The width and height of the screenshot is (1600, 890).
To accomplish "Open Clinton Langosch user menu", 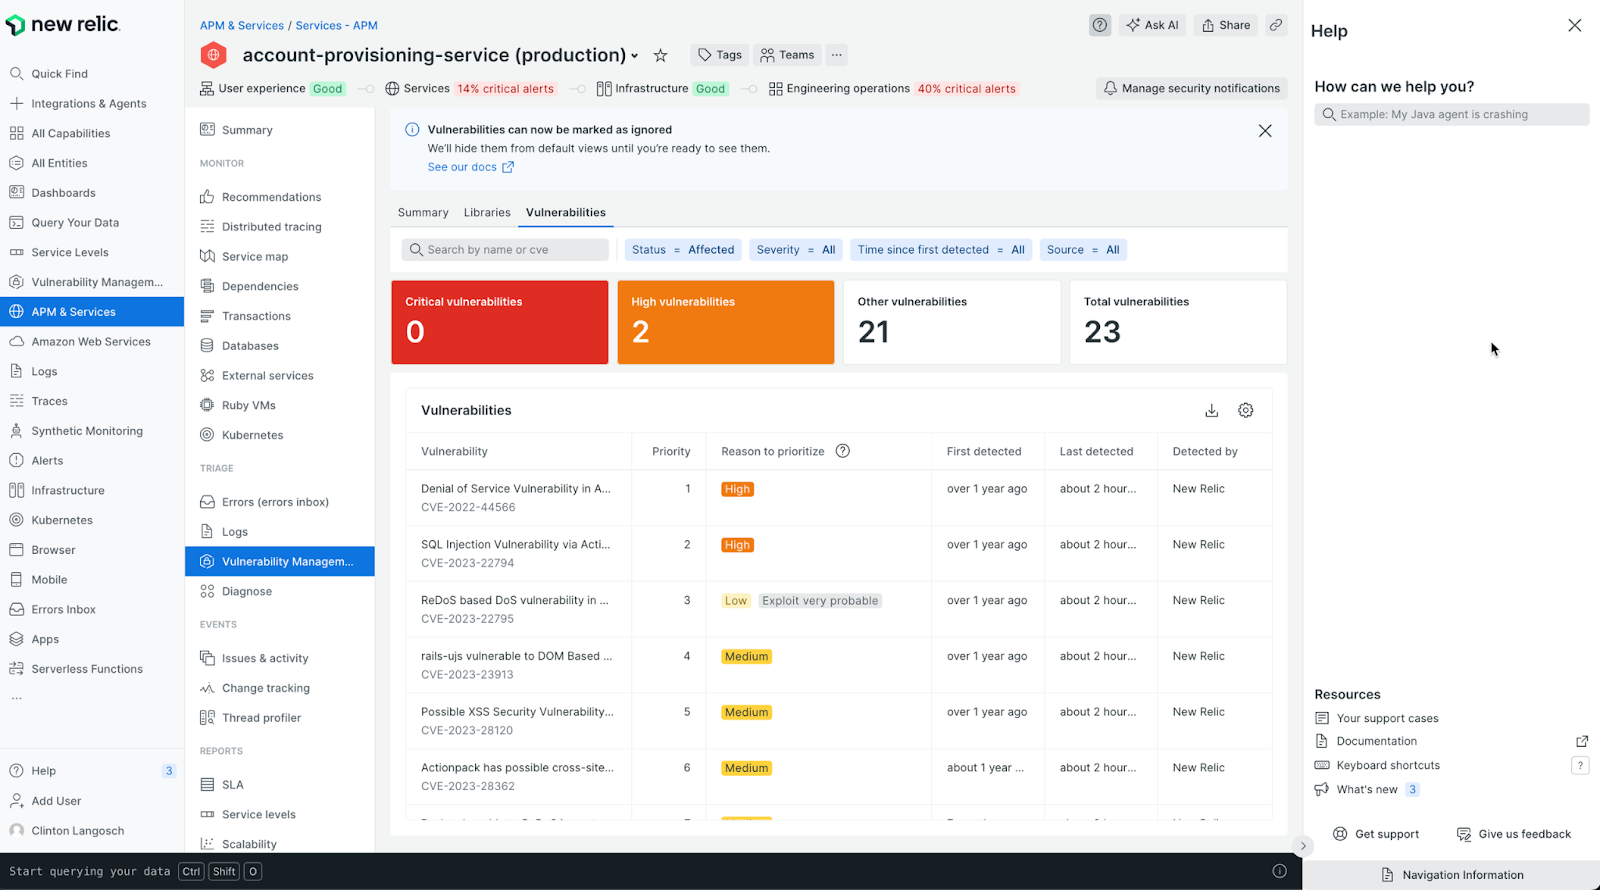I will pyautogui.click(x=92, y=831).
